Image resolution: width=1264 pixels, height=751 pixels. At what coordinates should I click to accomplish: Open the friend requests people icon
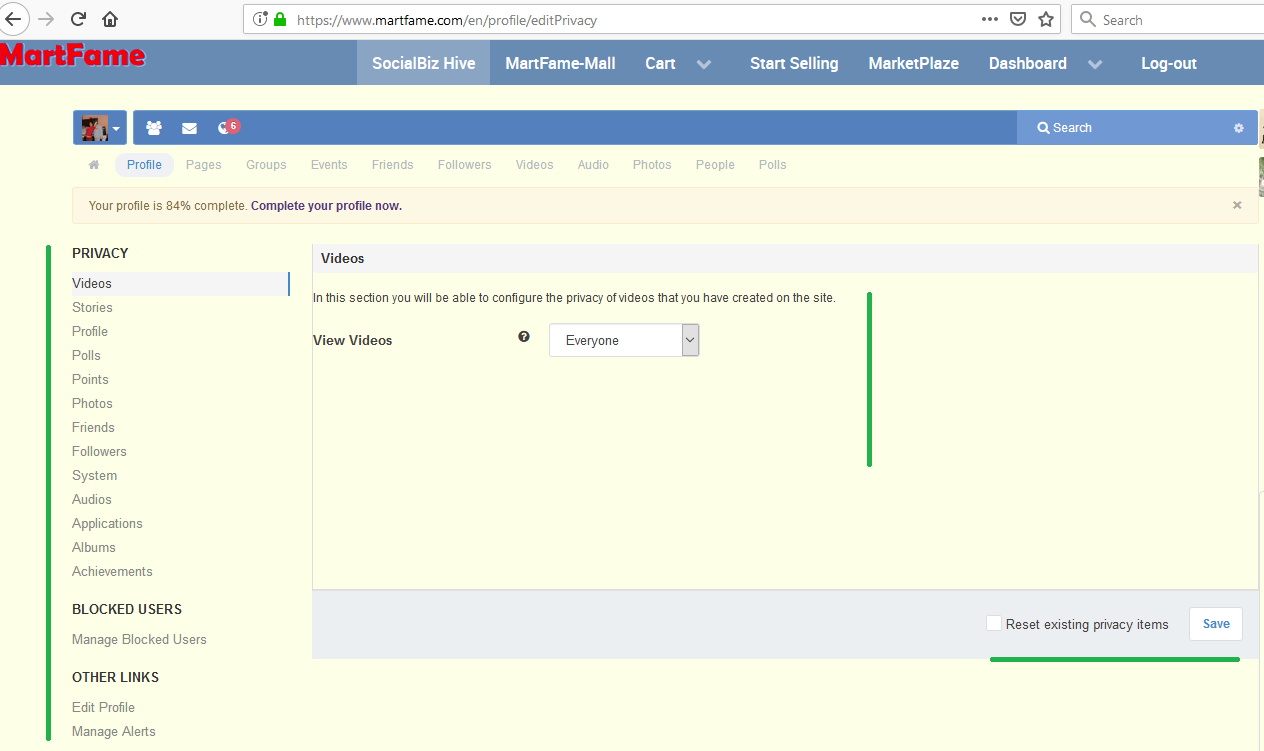pyautogui.click(x=154, y=128)
